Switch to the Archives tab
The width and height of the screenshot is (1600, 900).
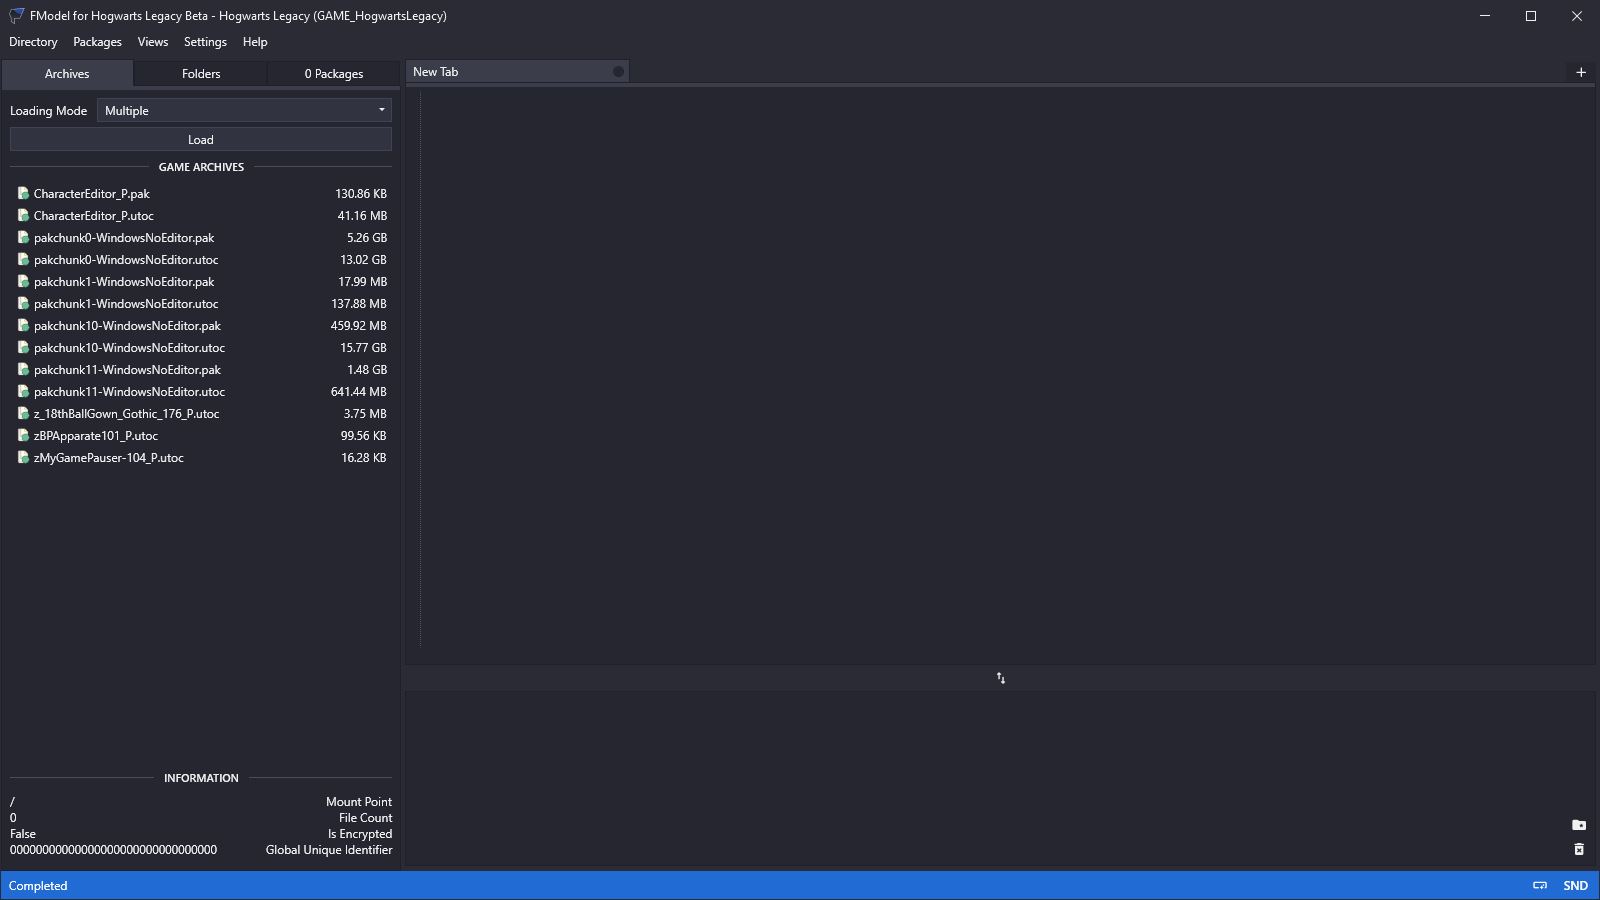click(67, 74)
